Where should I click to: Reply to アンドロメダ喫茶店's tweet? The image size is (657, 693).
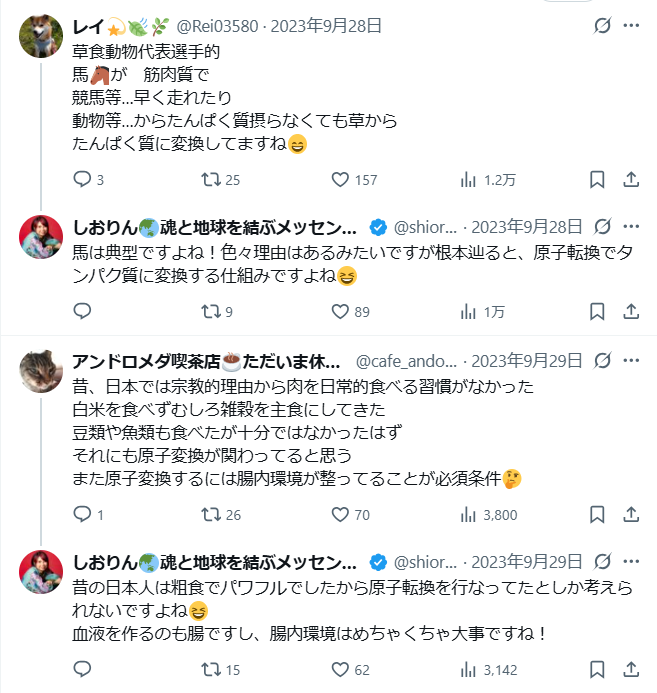tap(83, 515)
